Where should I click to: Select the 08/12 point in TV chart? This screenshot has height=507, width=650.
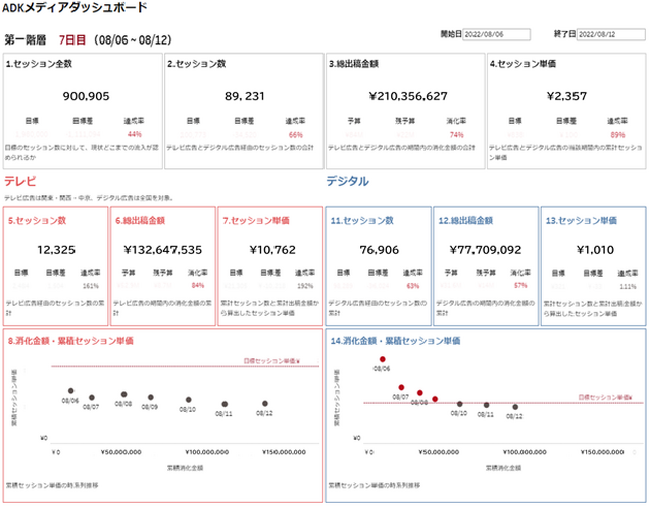coord(265,403)
